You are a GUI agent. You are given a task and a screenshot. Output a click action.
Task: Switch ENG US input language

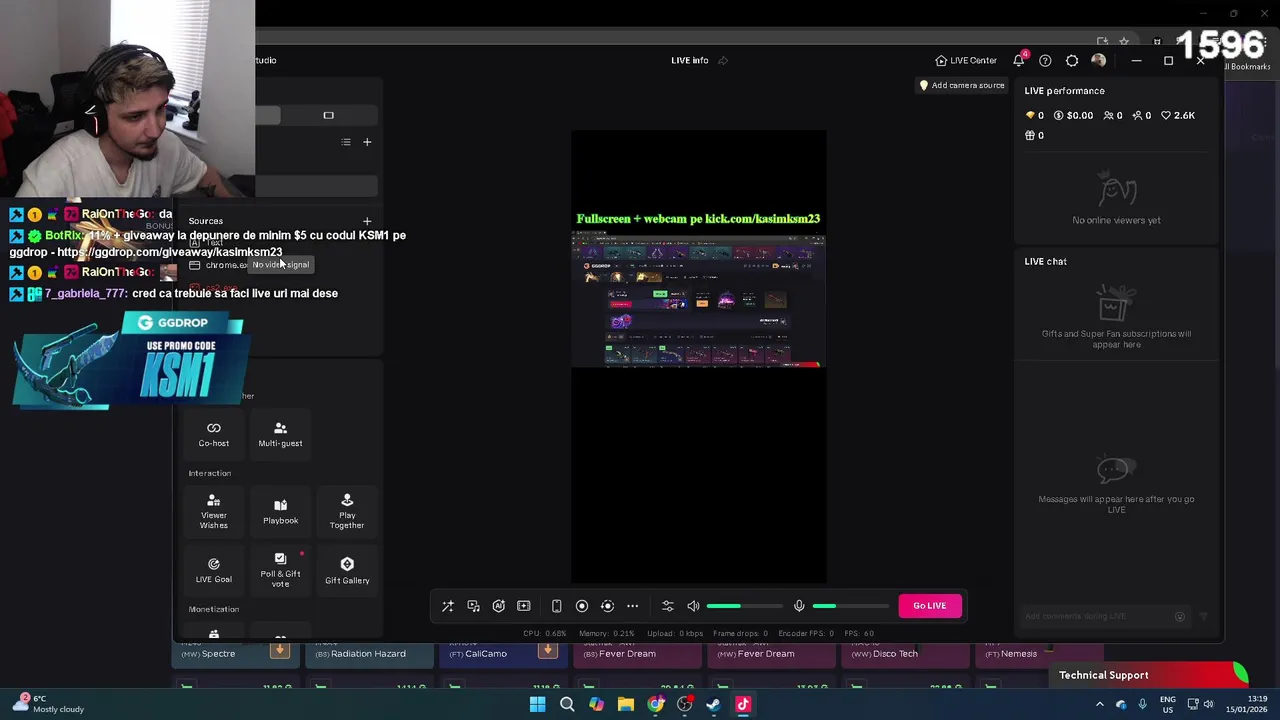point(1167,704)
